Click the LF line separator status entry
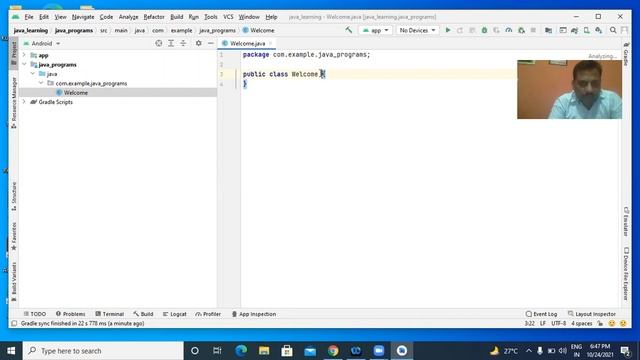Screen dimensions: 640x360 point(543,323)
